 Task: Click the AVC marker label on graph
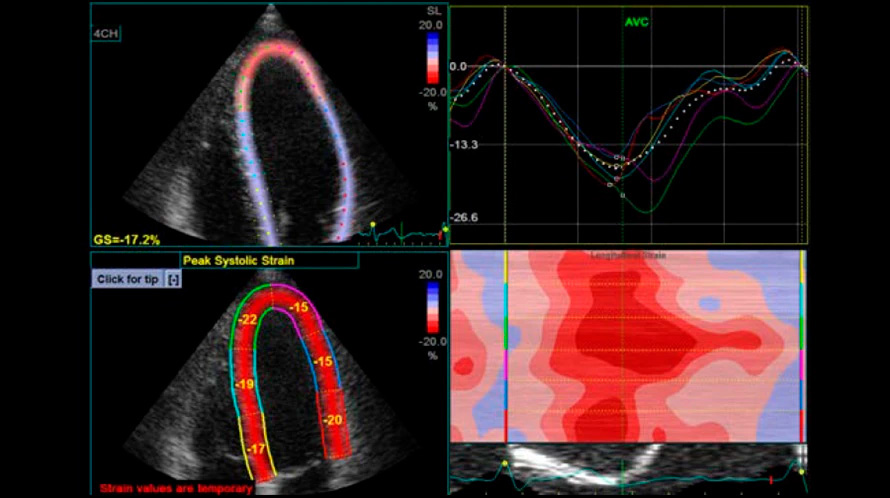click(x=636, y=21)
